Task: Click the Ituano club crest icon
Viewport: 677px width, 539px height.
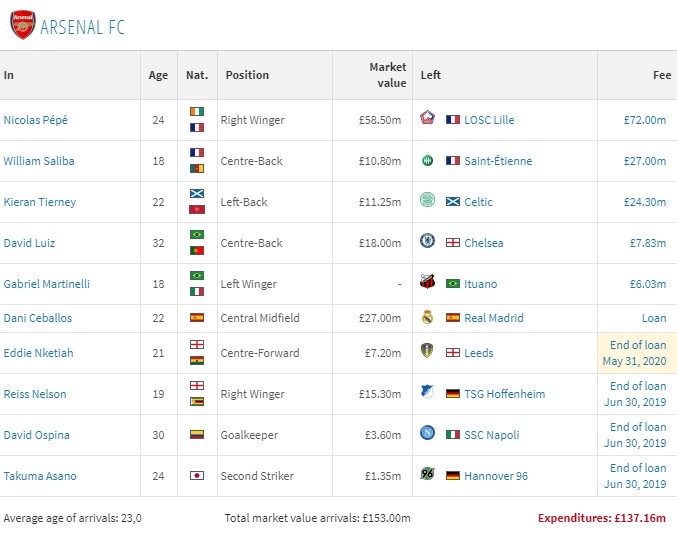Action: [x=428, y=284]
